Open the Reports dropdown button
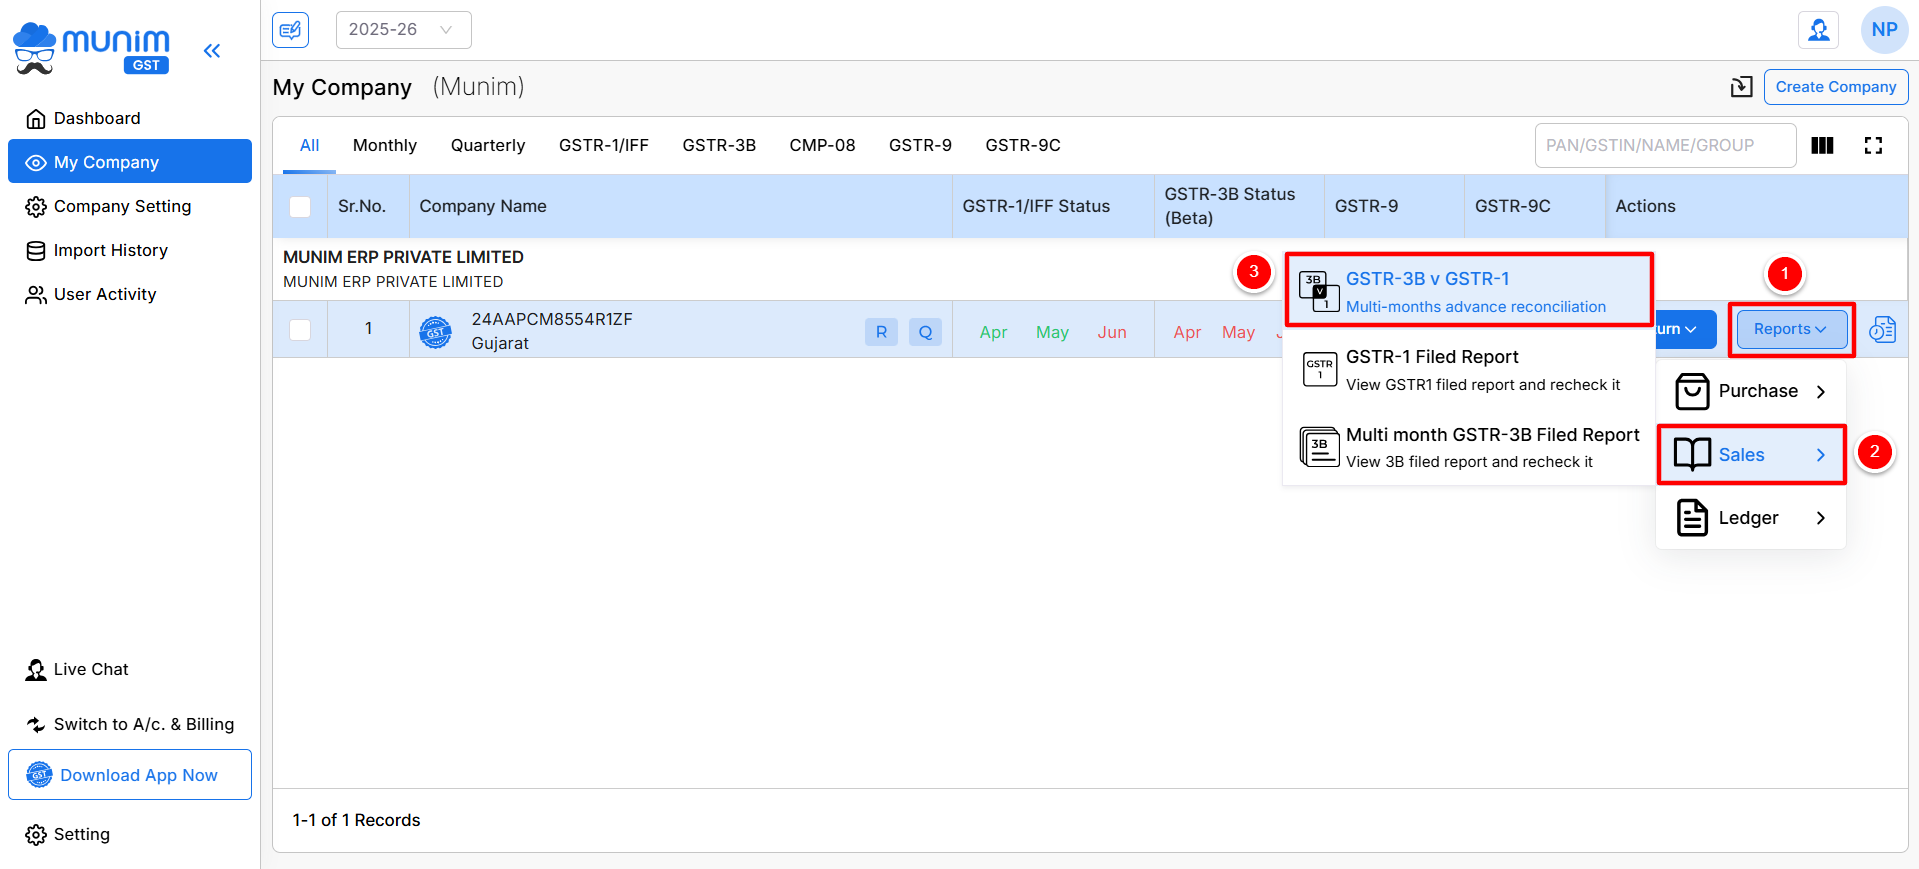 [1791, 330]
